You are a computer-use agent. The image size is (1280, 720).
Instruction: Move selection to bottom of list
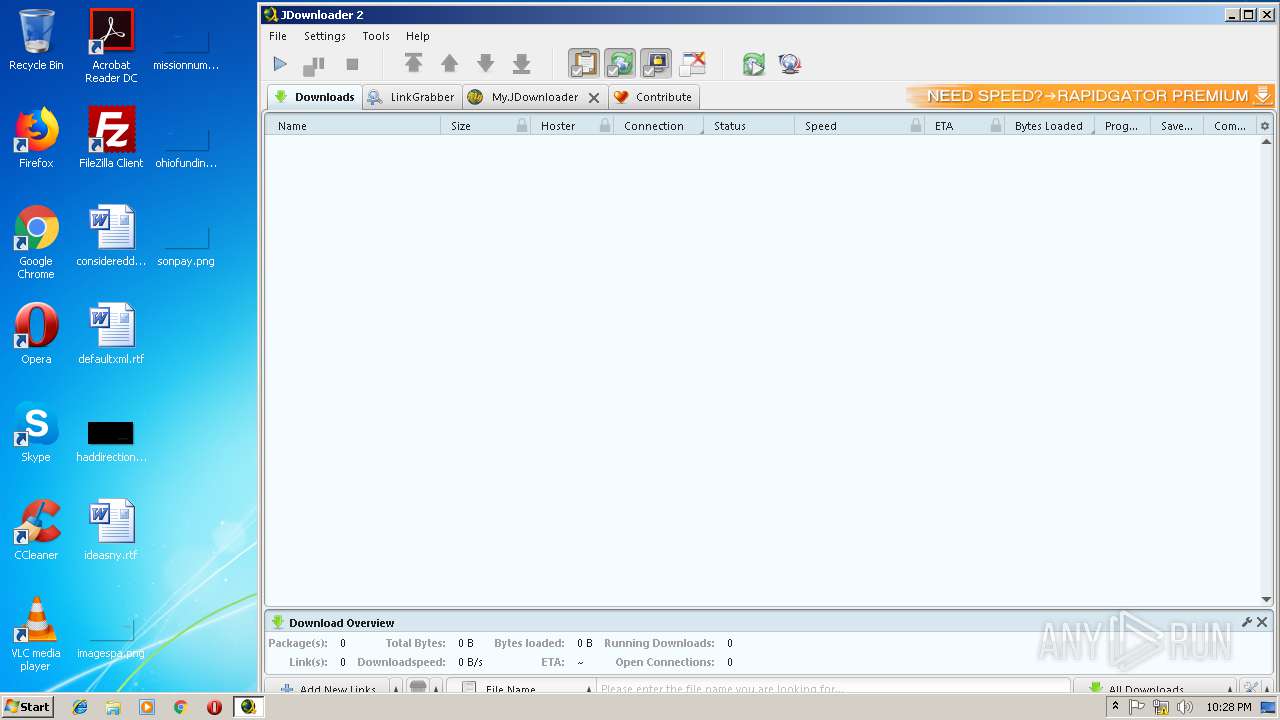coord(521,64)
